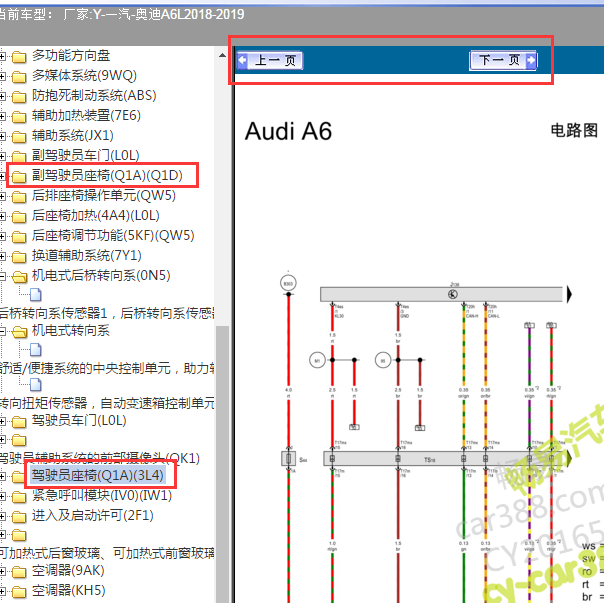Select 副驾驶员车门(L0L) tree entry
The height and width of the screenshot is (603, 604).
pyautogui.click(x=86, y=156)
